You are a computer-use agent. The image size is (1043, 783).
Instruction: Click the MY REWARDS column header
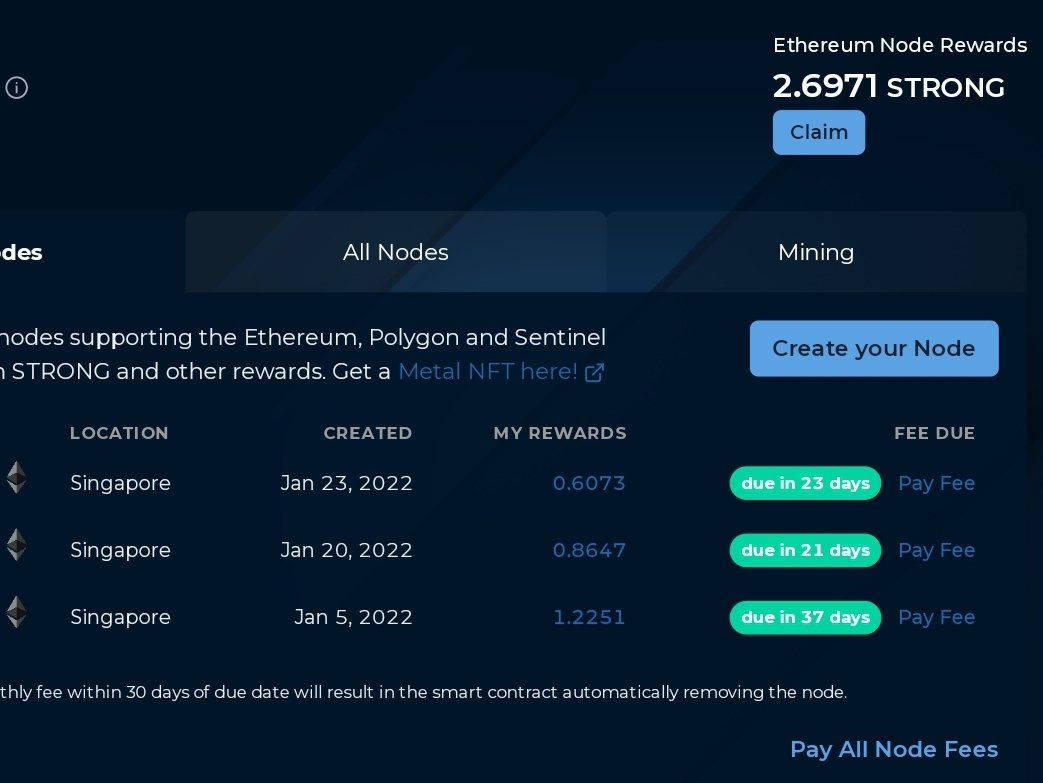click(x=560, y=433)
